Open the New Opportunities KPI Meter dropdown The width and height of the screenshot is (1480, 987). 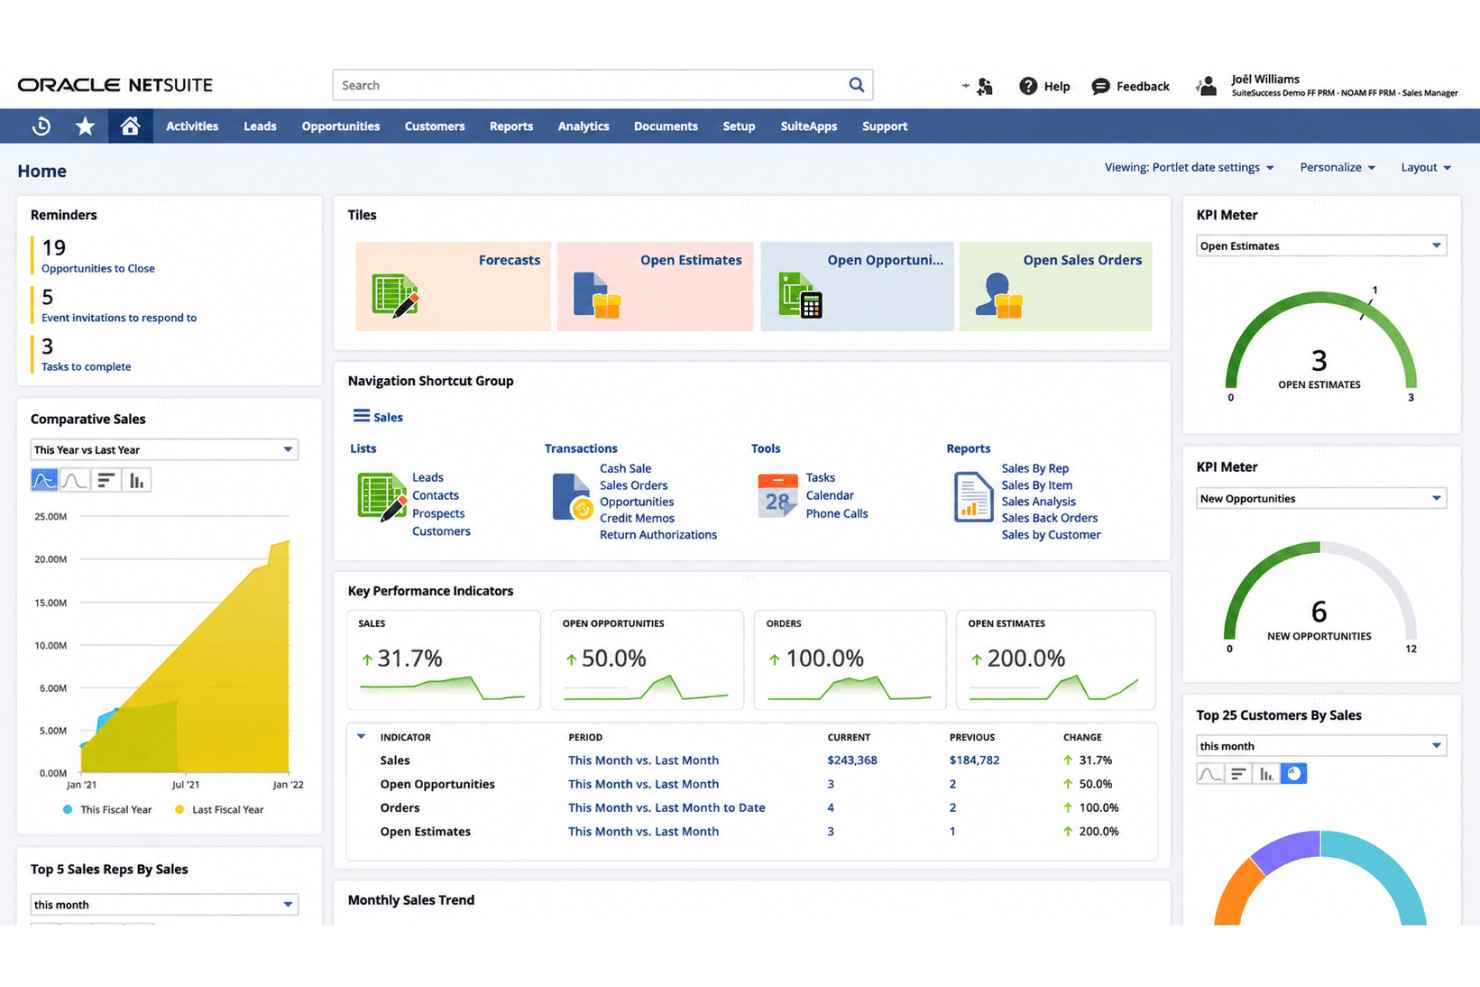point(1321,498)
